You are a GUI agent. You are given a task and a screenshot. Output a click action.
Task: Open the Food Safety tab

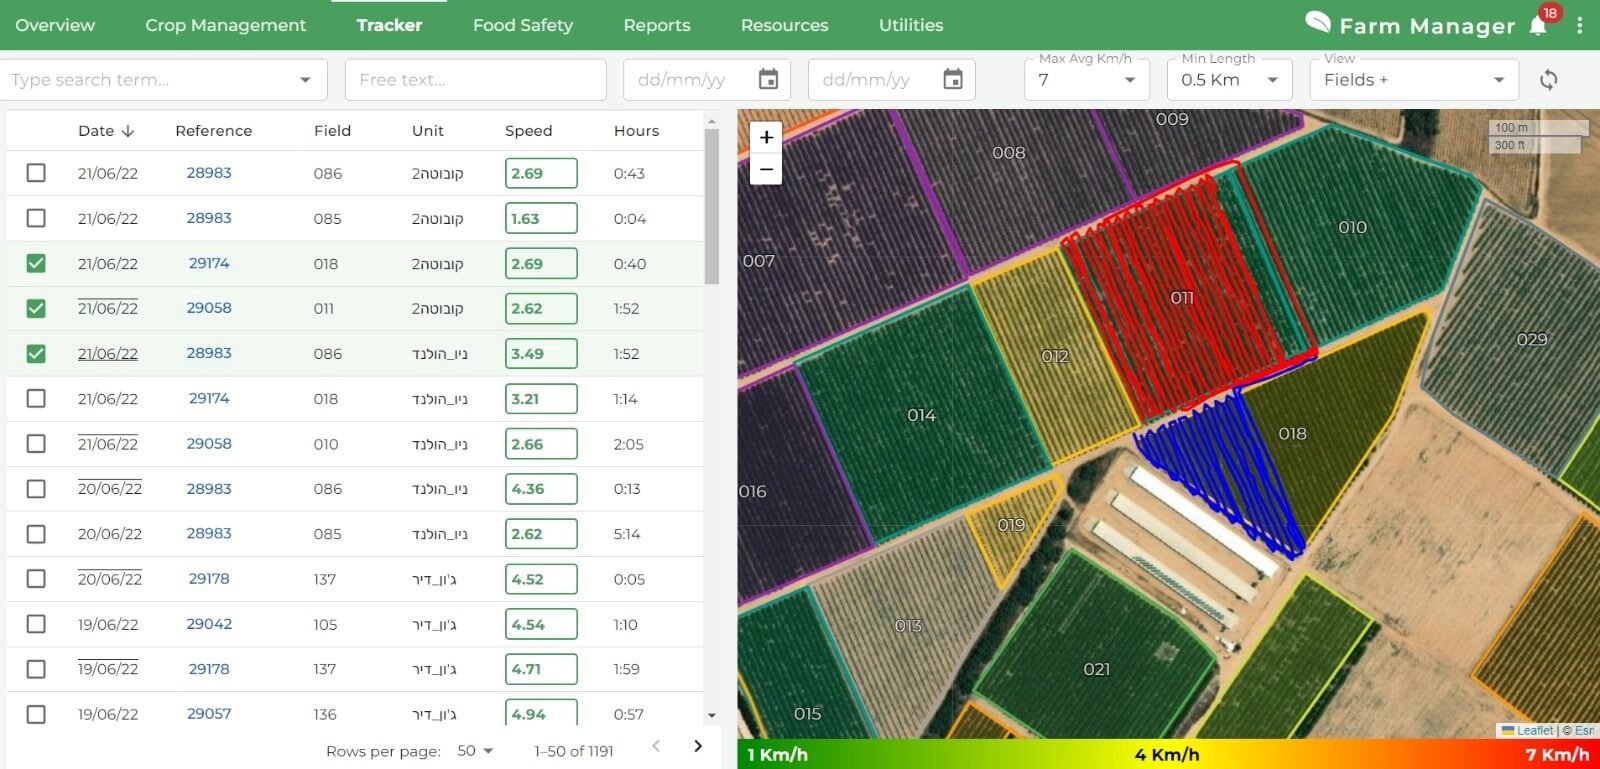[522, 25]
